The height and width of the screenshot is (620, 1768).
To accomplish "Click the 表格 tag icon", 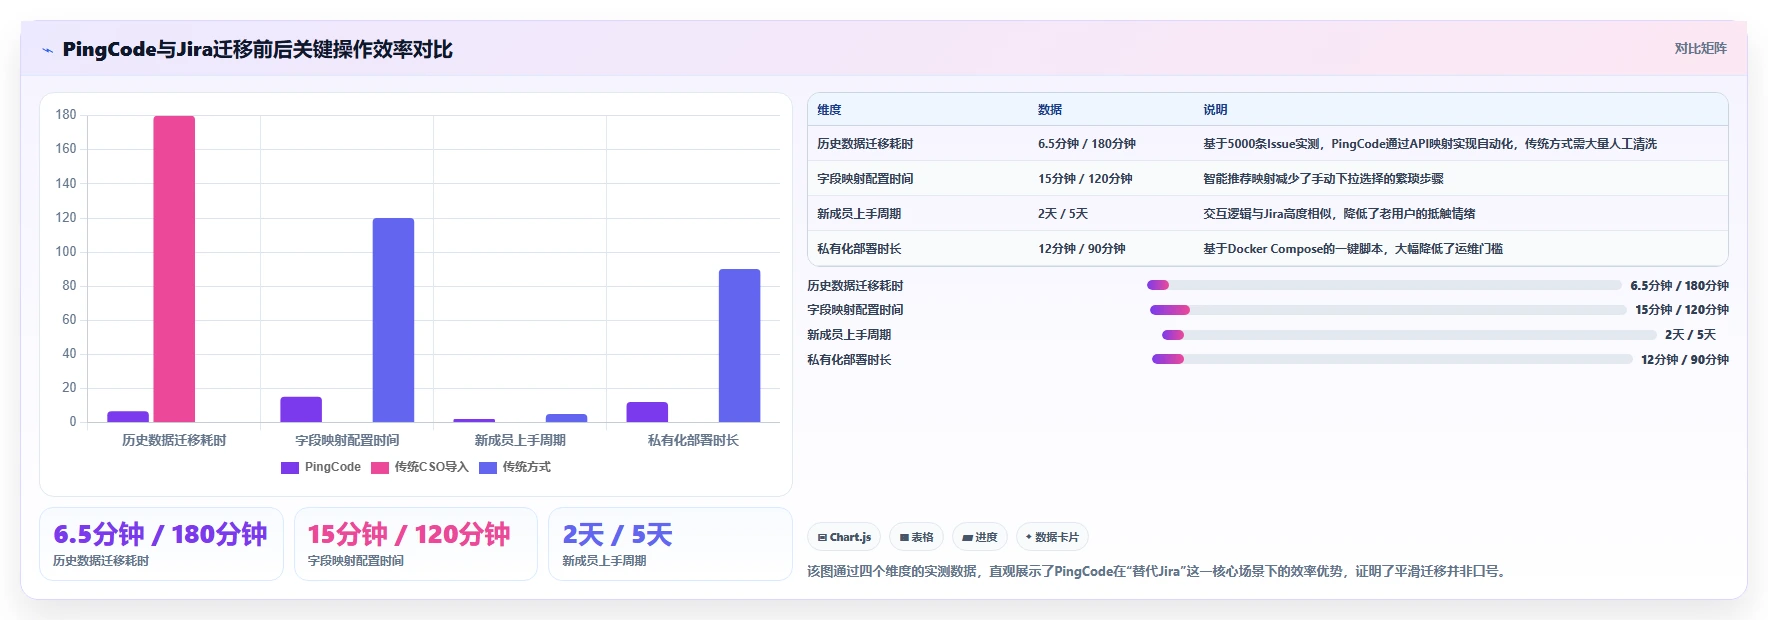I will tap(904, 538).
